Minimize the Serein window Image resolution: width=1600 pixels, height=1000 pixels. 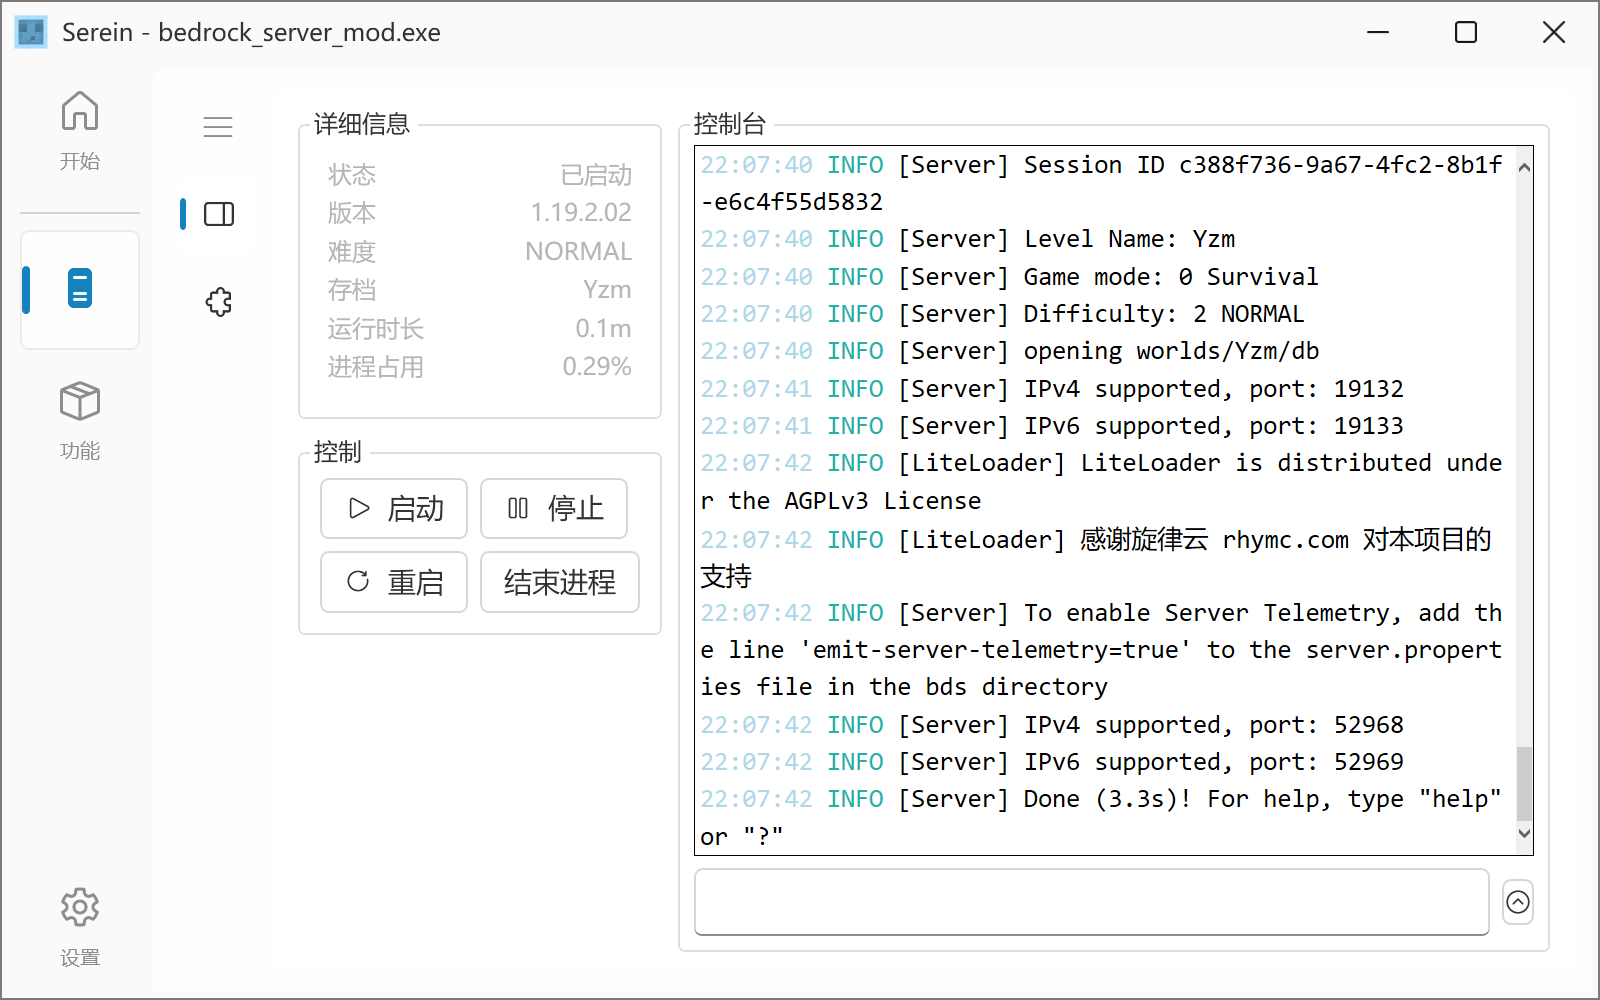[1378, 32]
